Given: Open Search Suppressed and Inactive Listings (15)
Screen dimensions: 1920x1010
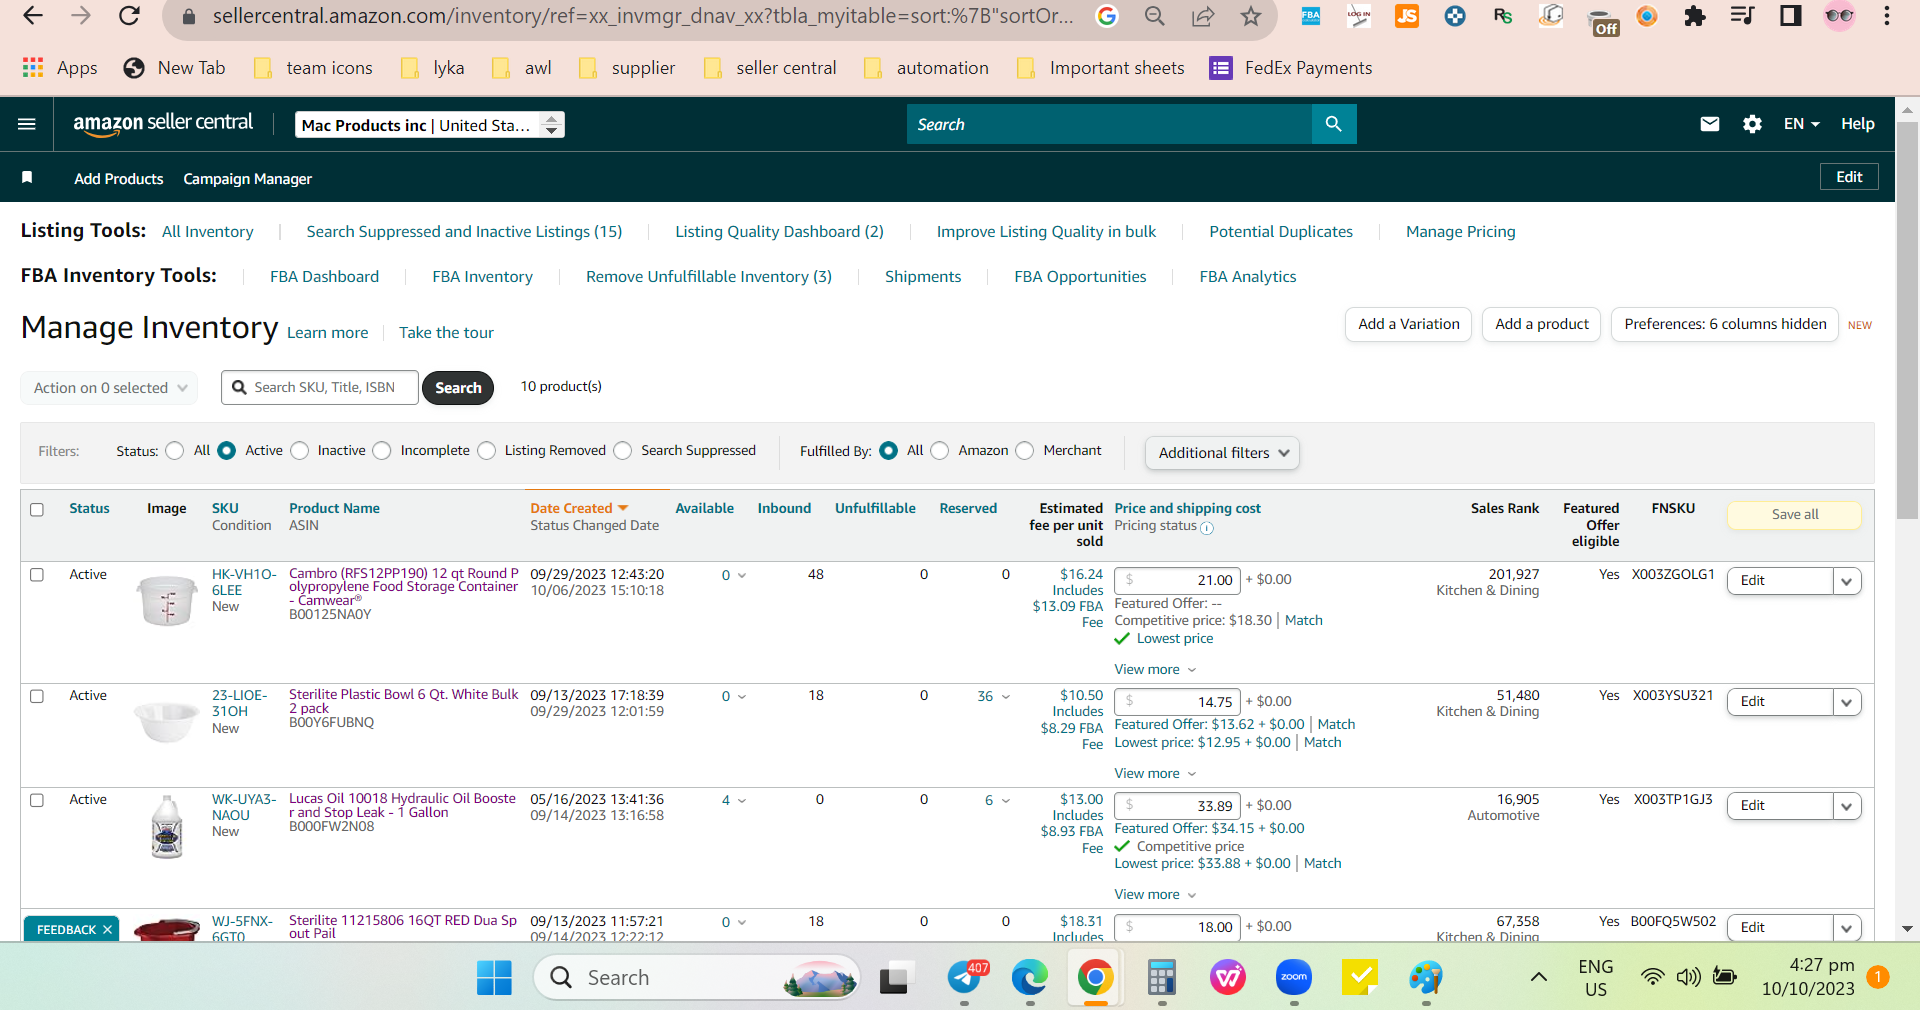Looking at the screenshot, I should (x=464, y=232).
